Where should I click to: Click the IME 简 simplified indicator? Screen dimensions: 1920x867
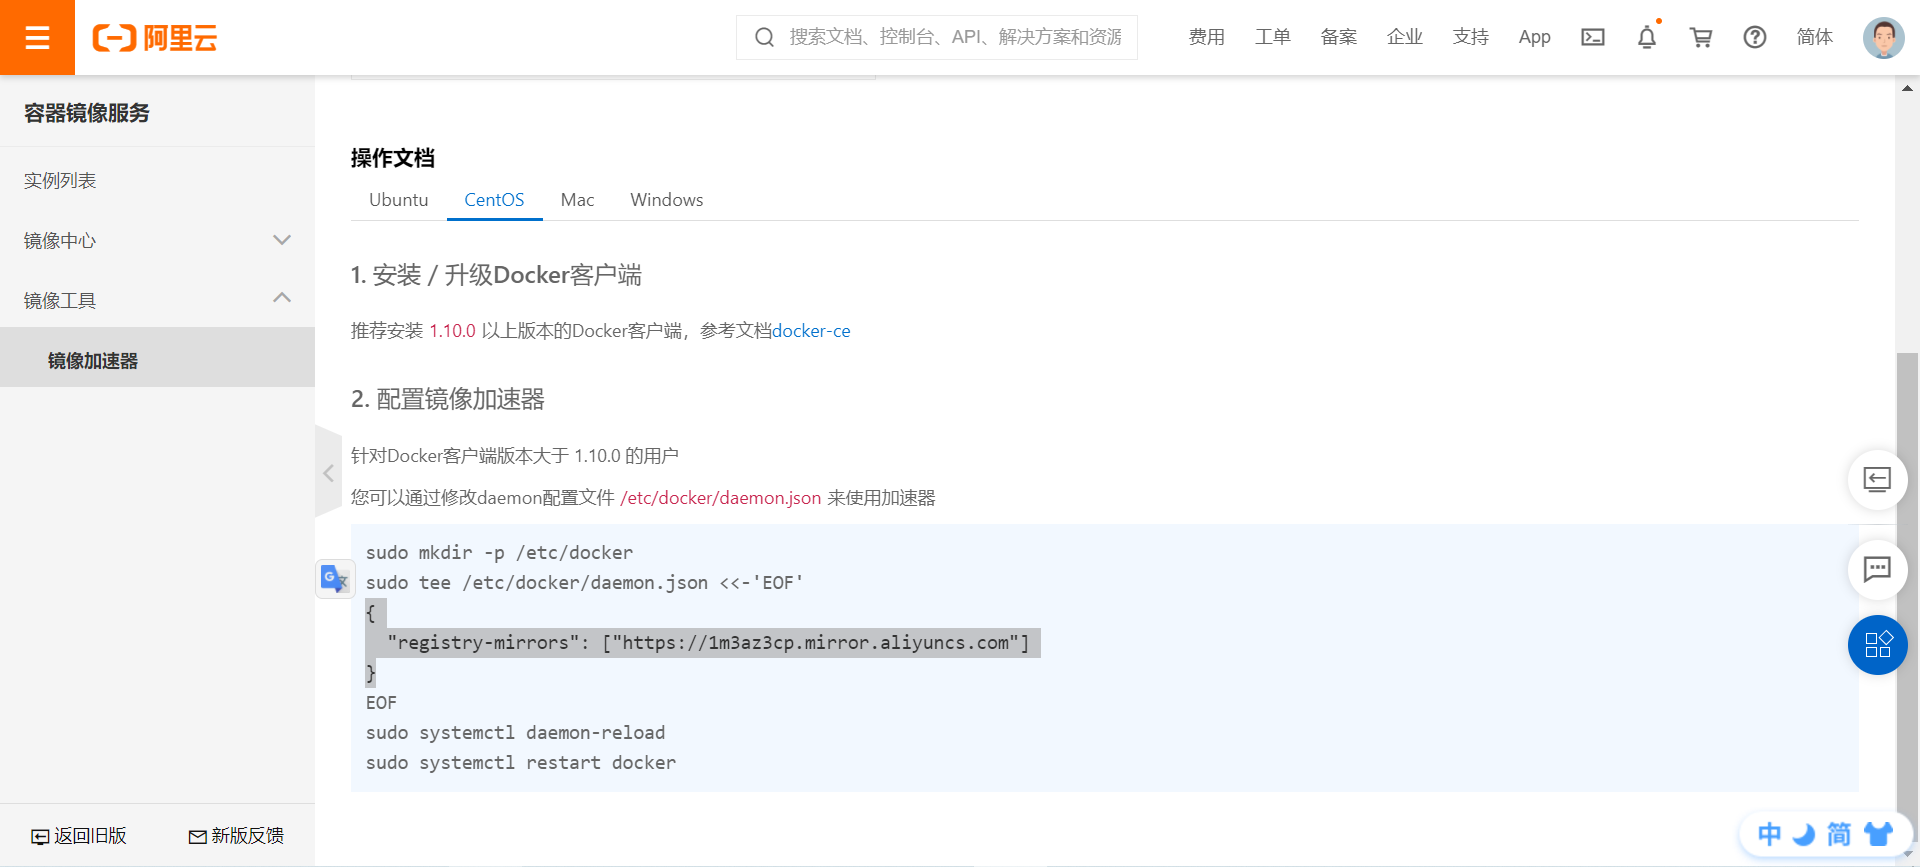pos(1839,834)
